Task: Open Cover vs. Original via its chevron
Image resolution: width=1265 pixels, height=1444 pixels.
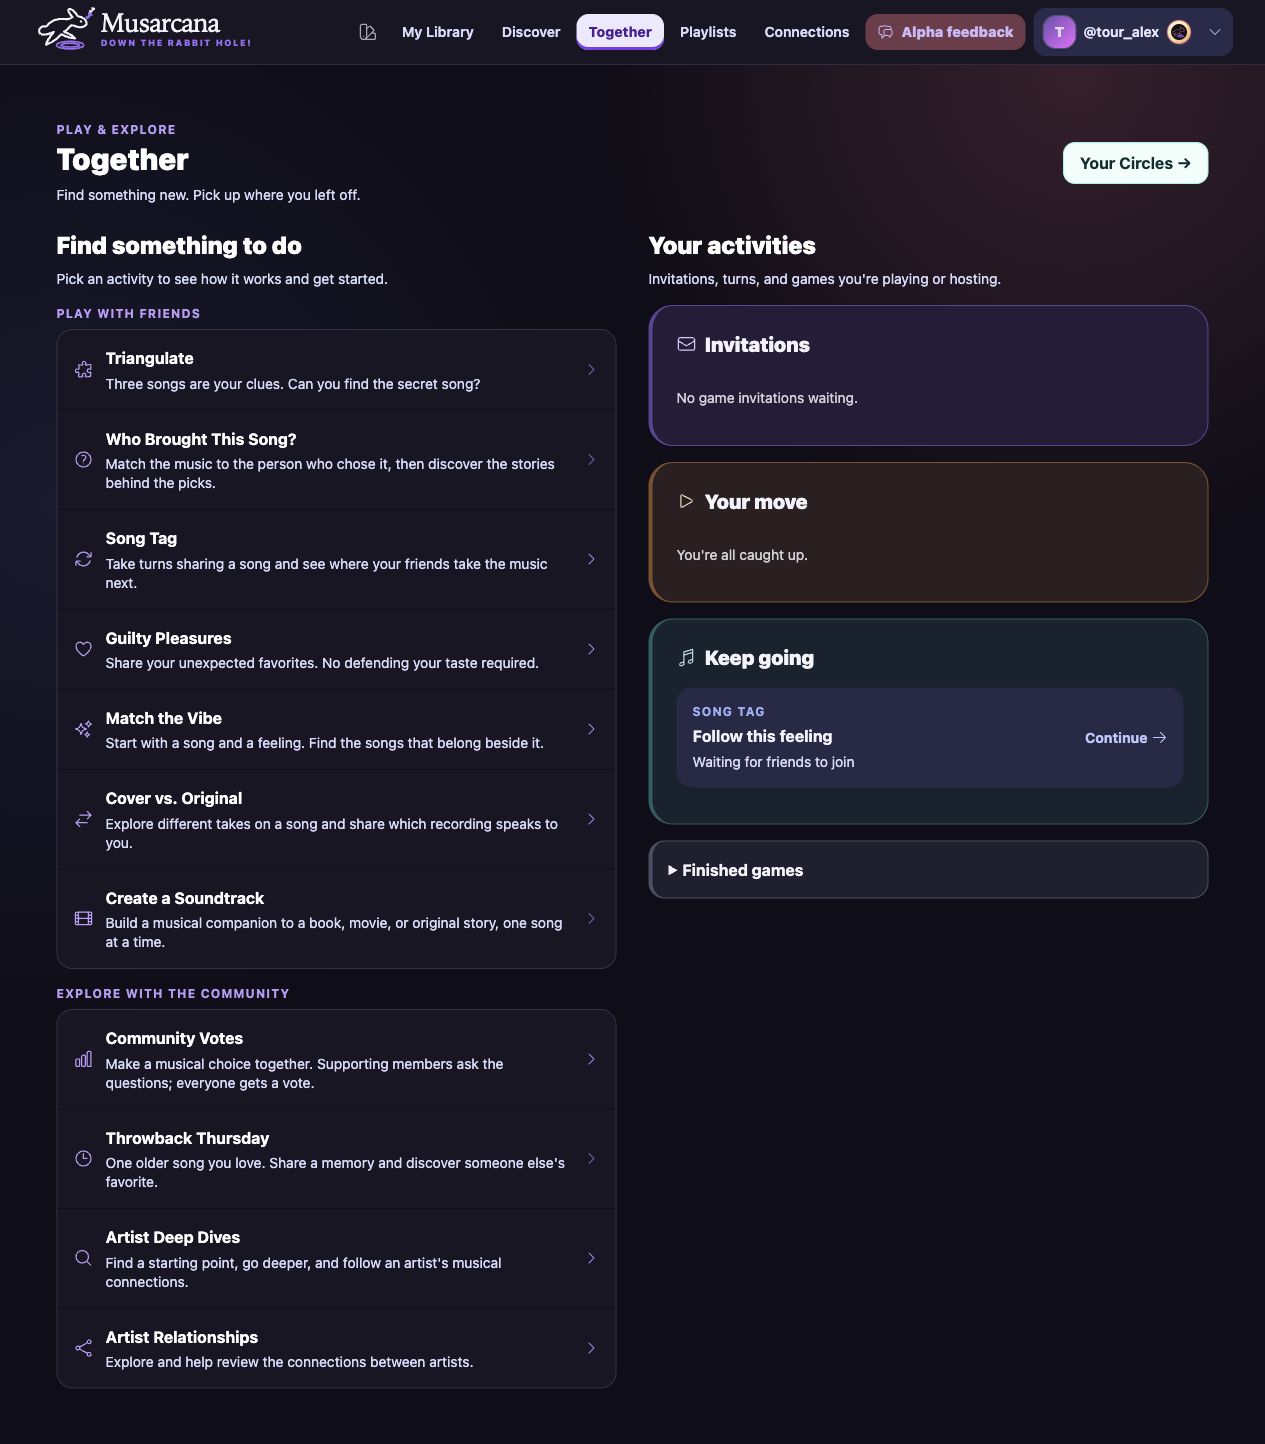Action: pyautogui.click(x=591, y=819)
